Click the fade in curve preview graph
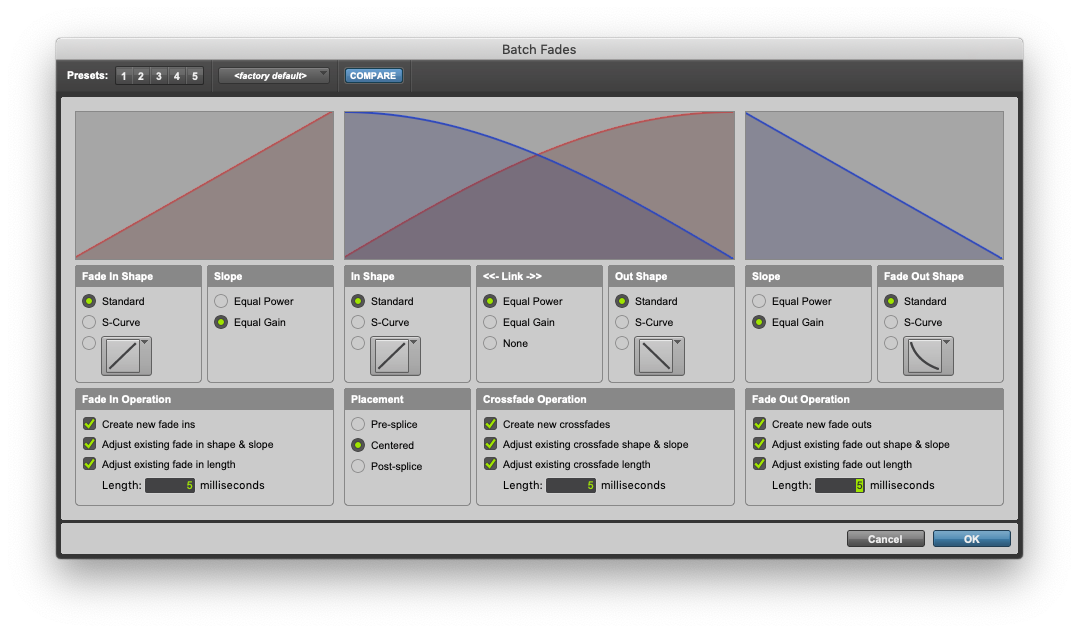Screen dimensions: 1079x633 point(204,185)
